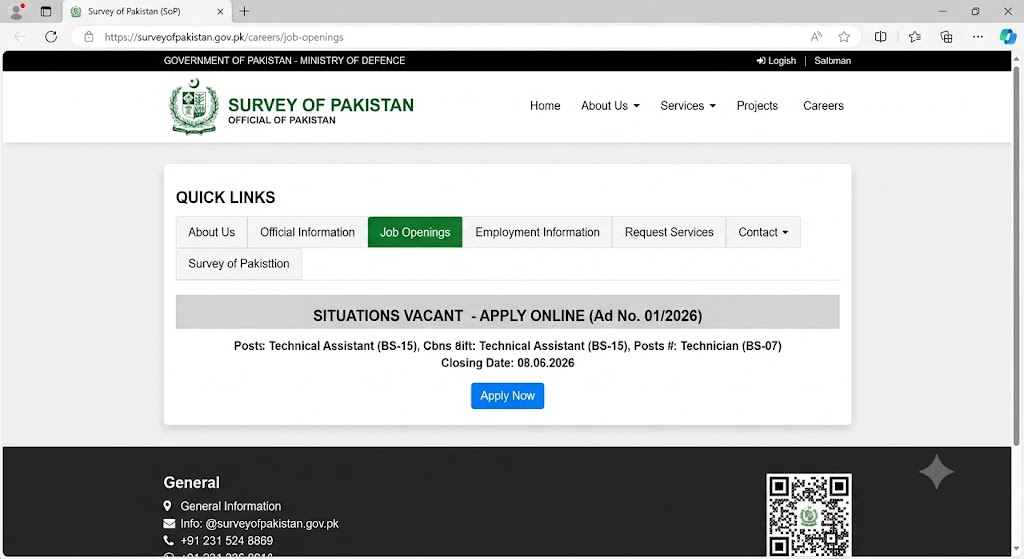The width and height of the screenshot is (1024, 559).
Task: Add page to favorites star icon
Action: [844, 37]
